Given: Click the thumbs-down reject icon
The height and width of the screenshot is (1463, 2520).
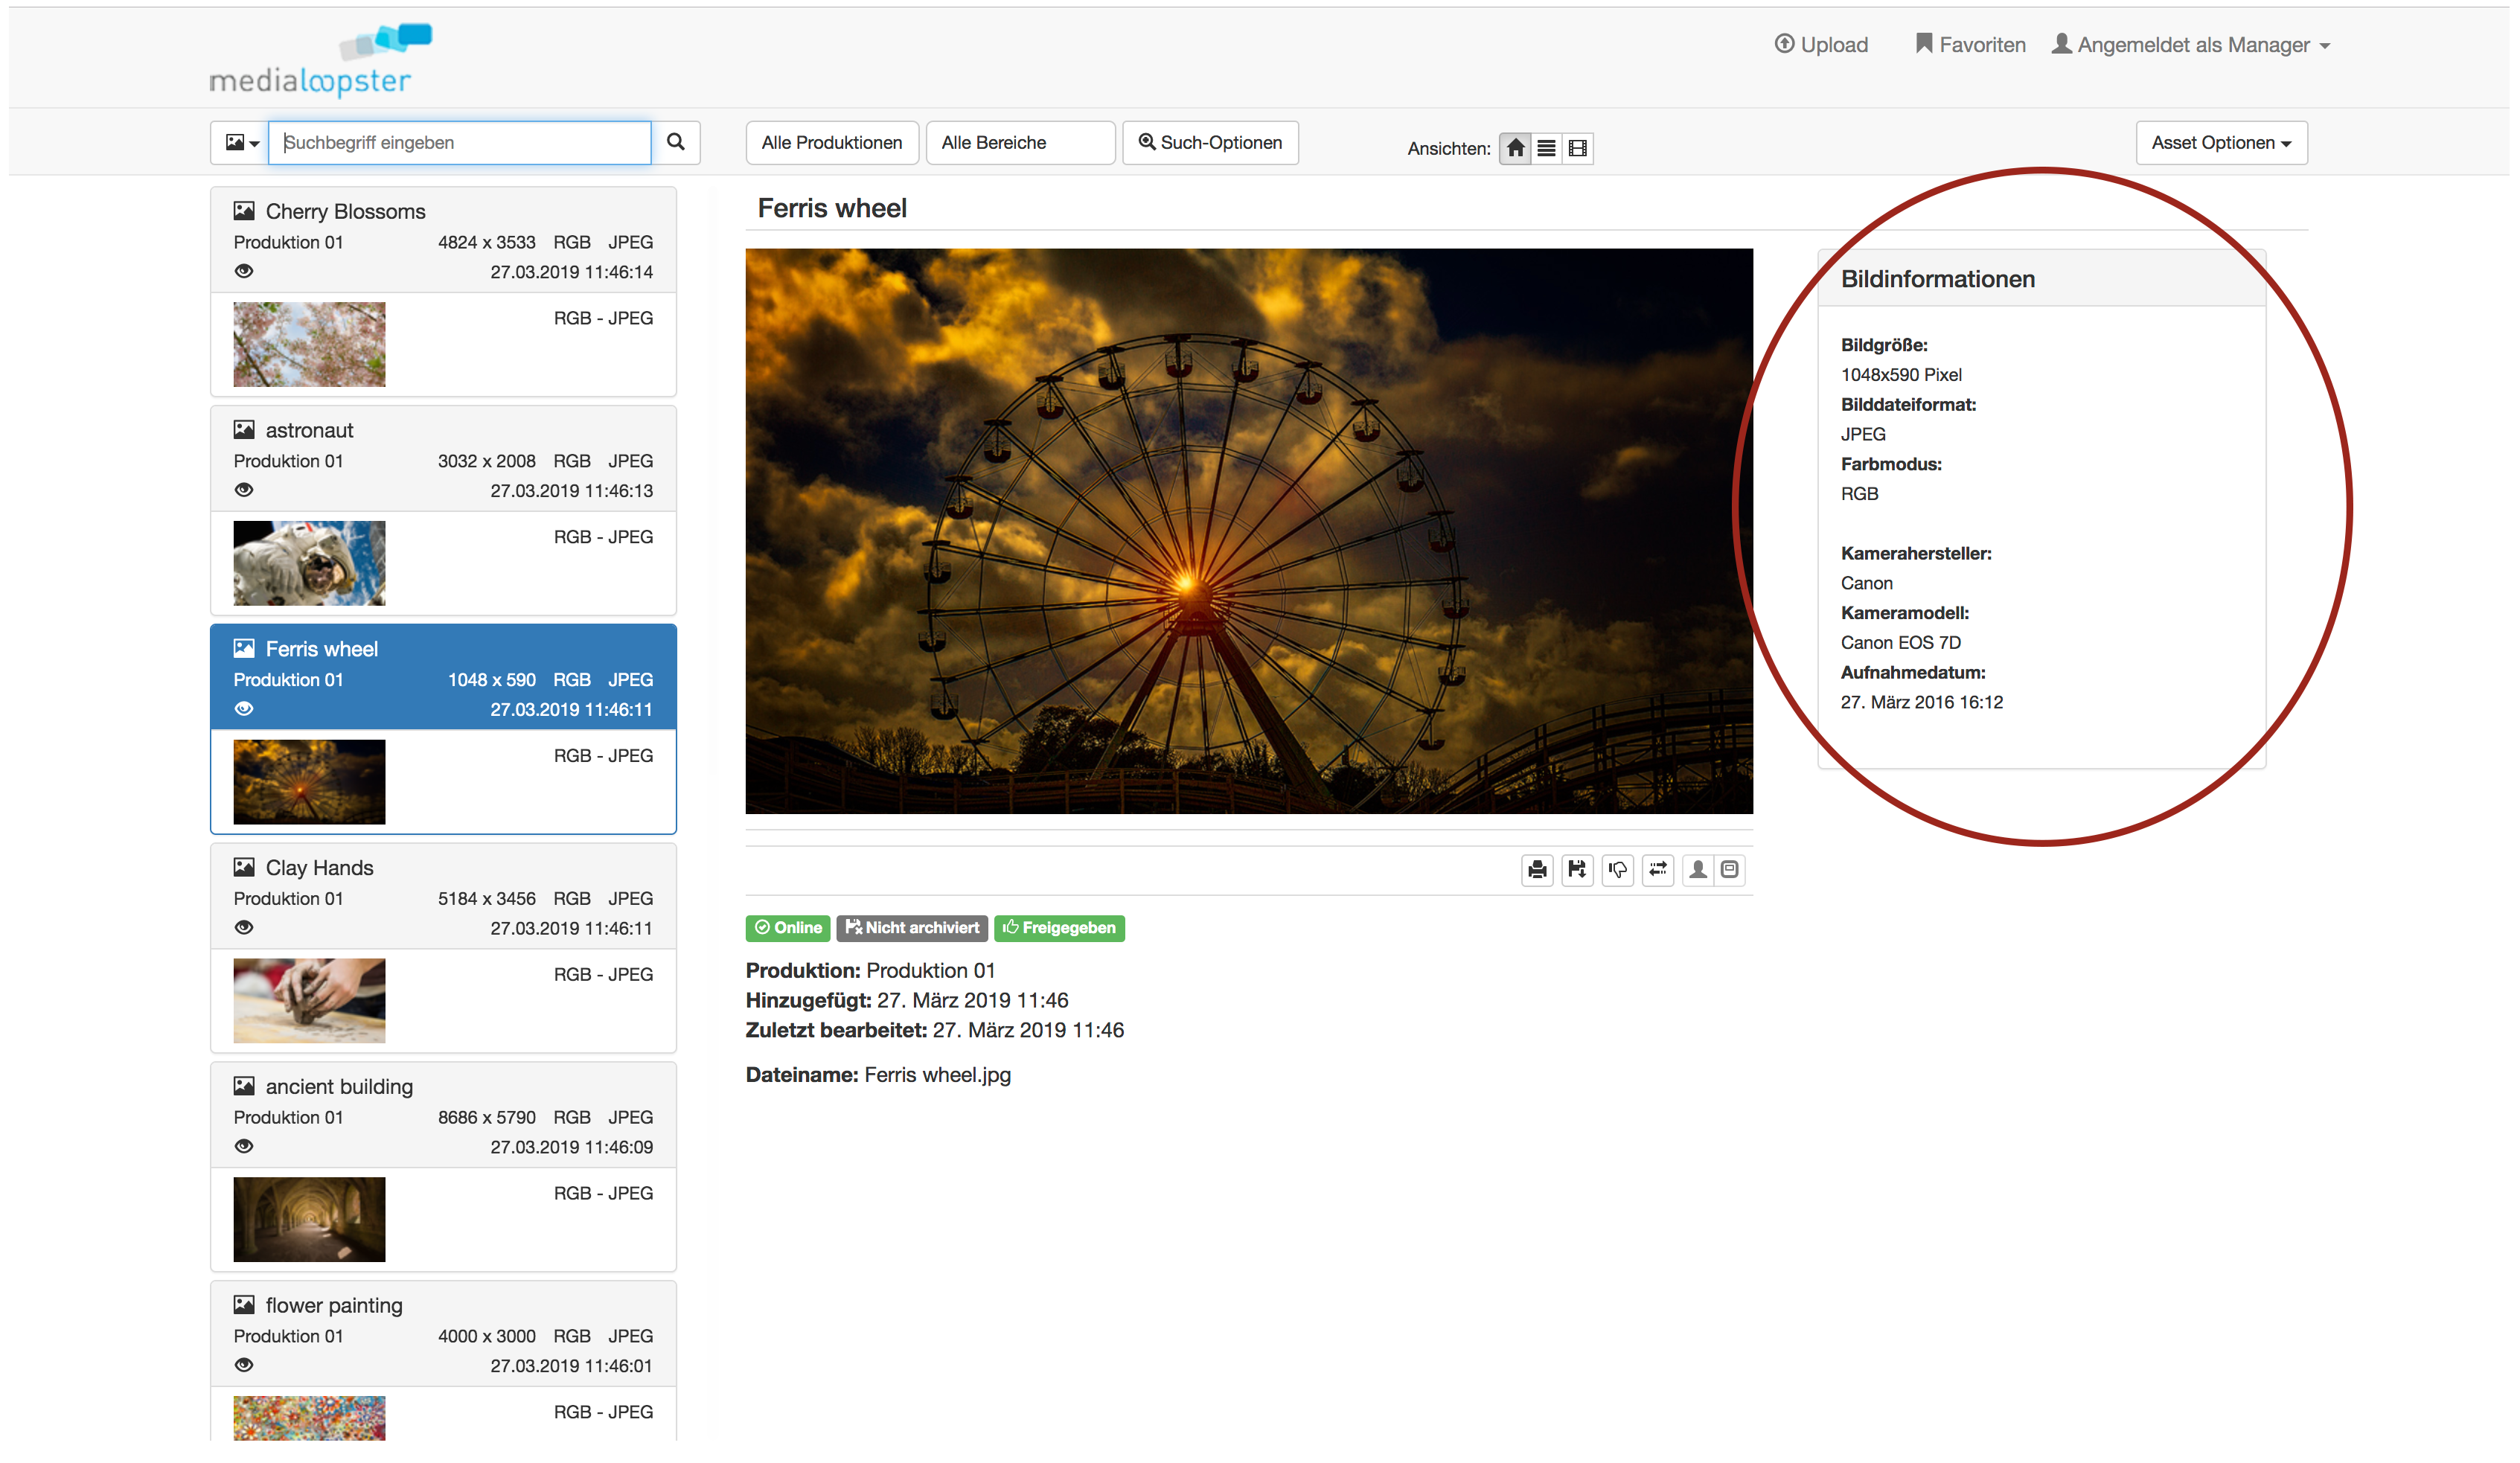Looking at the screenshot, I should click(1617, 870).
